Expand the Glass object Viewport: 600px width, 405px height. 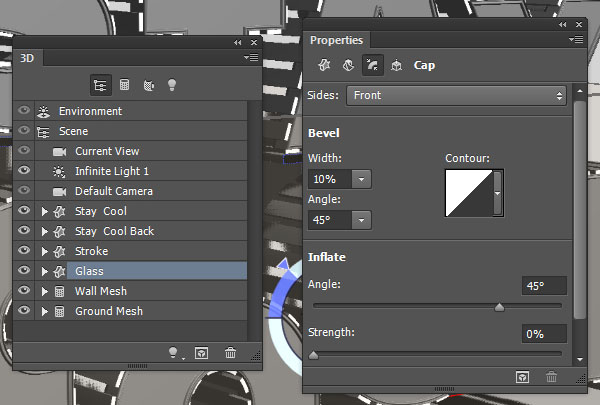pyautogui.click(x=44, y=271)
